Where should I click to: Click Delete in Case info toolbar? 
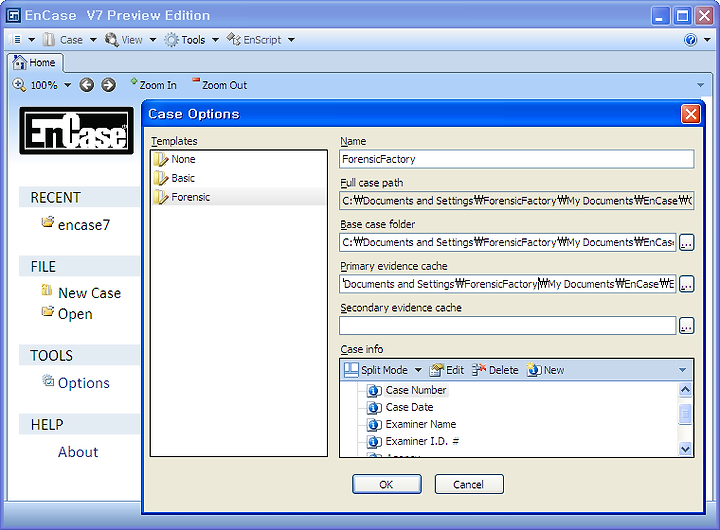point(495,370)
